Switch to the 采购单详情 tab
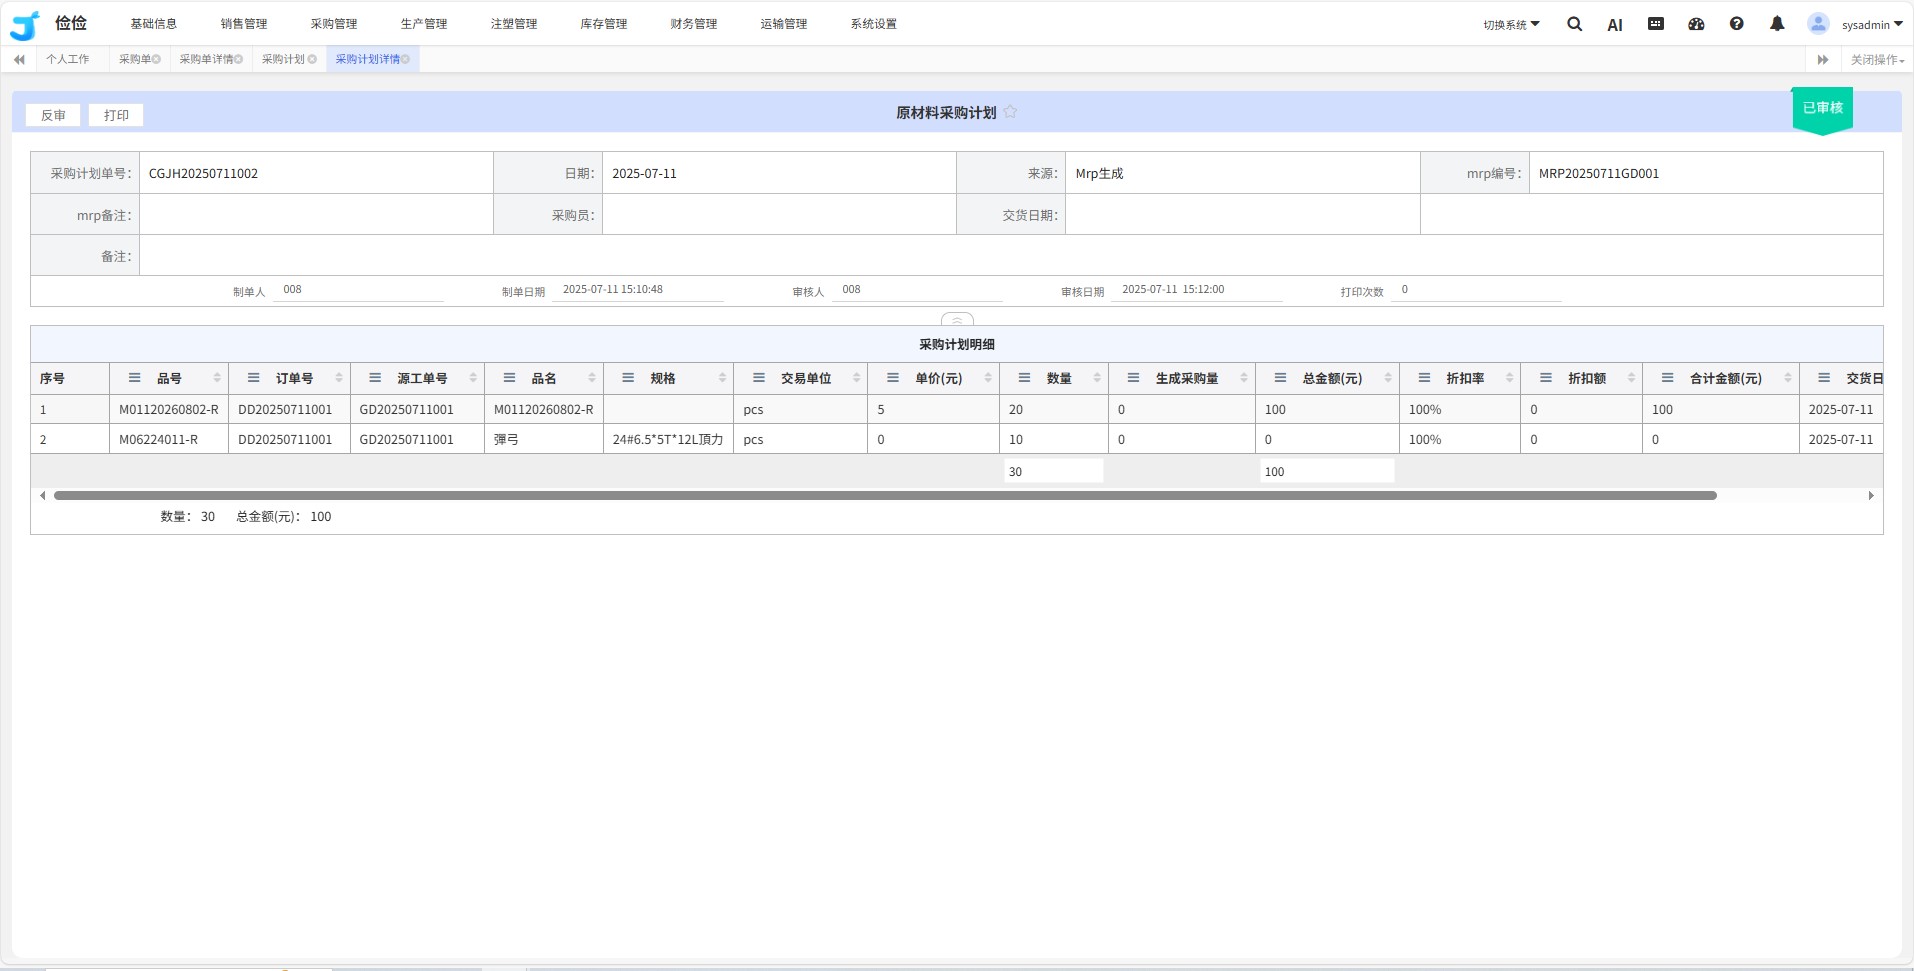This screenshot has width=1914, height=971. [206, 59]
